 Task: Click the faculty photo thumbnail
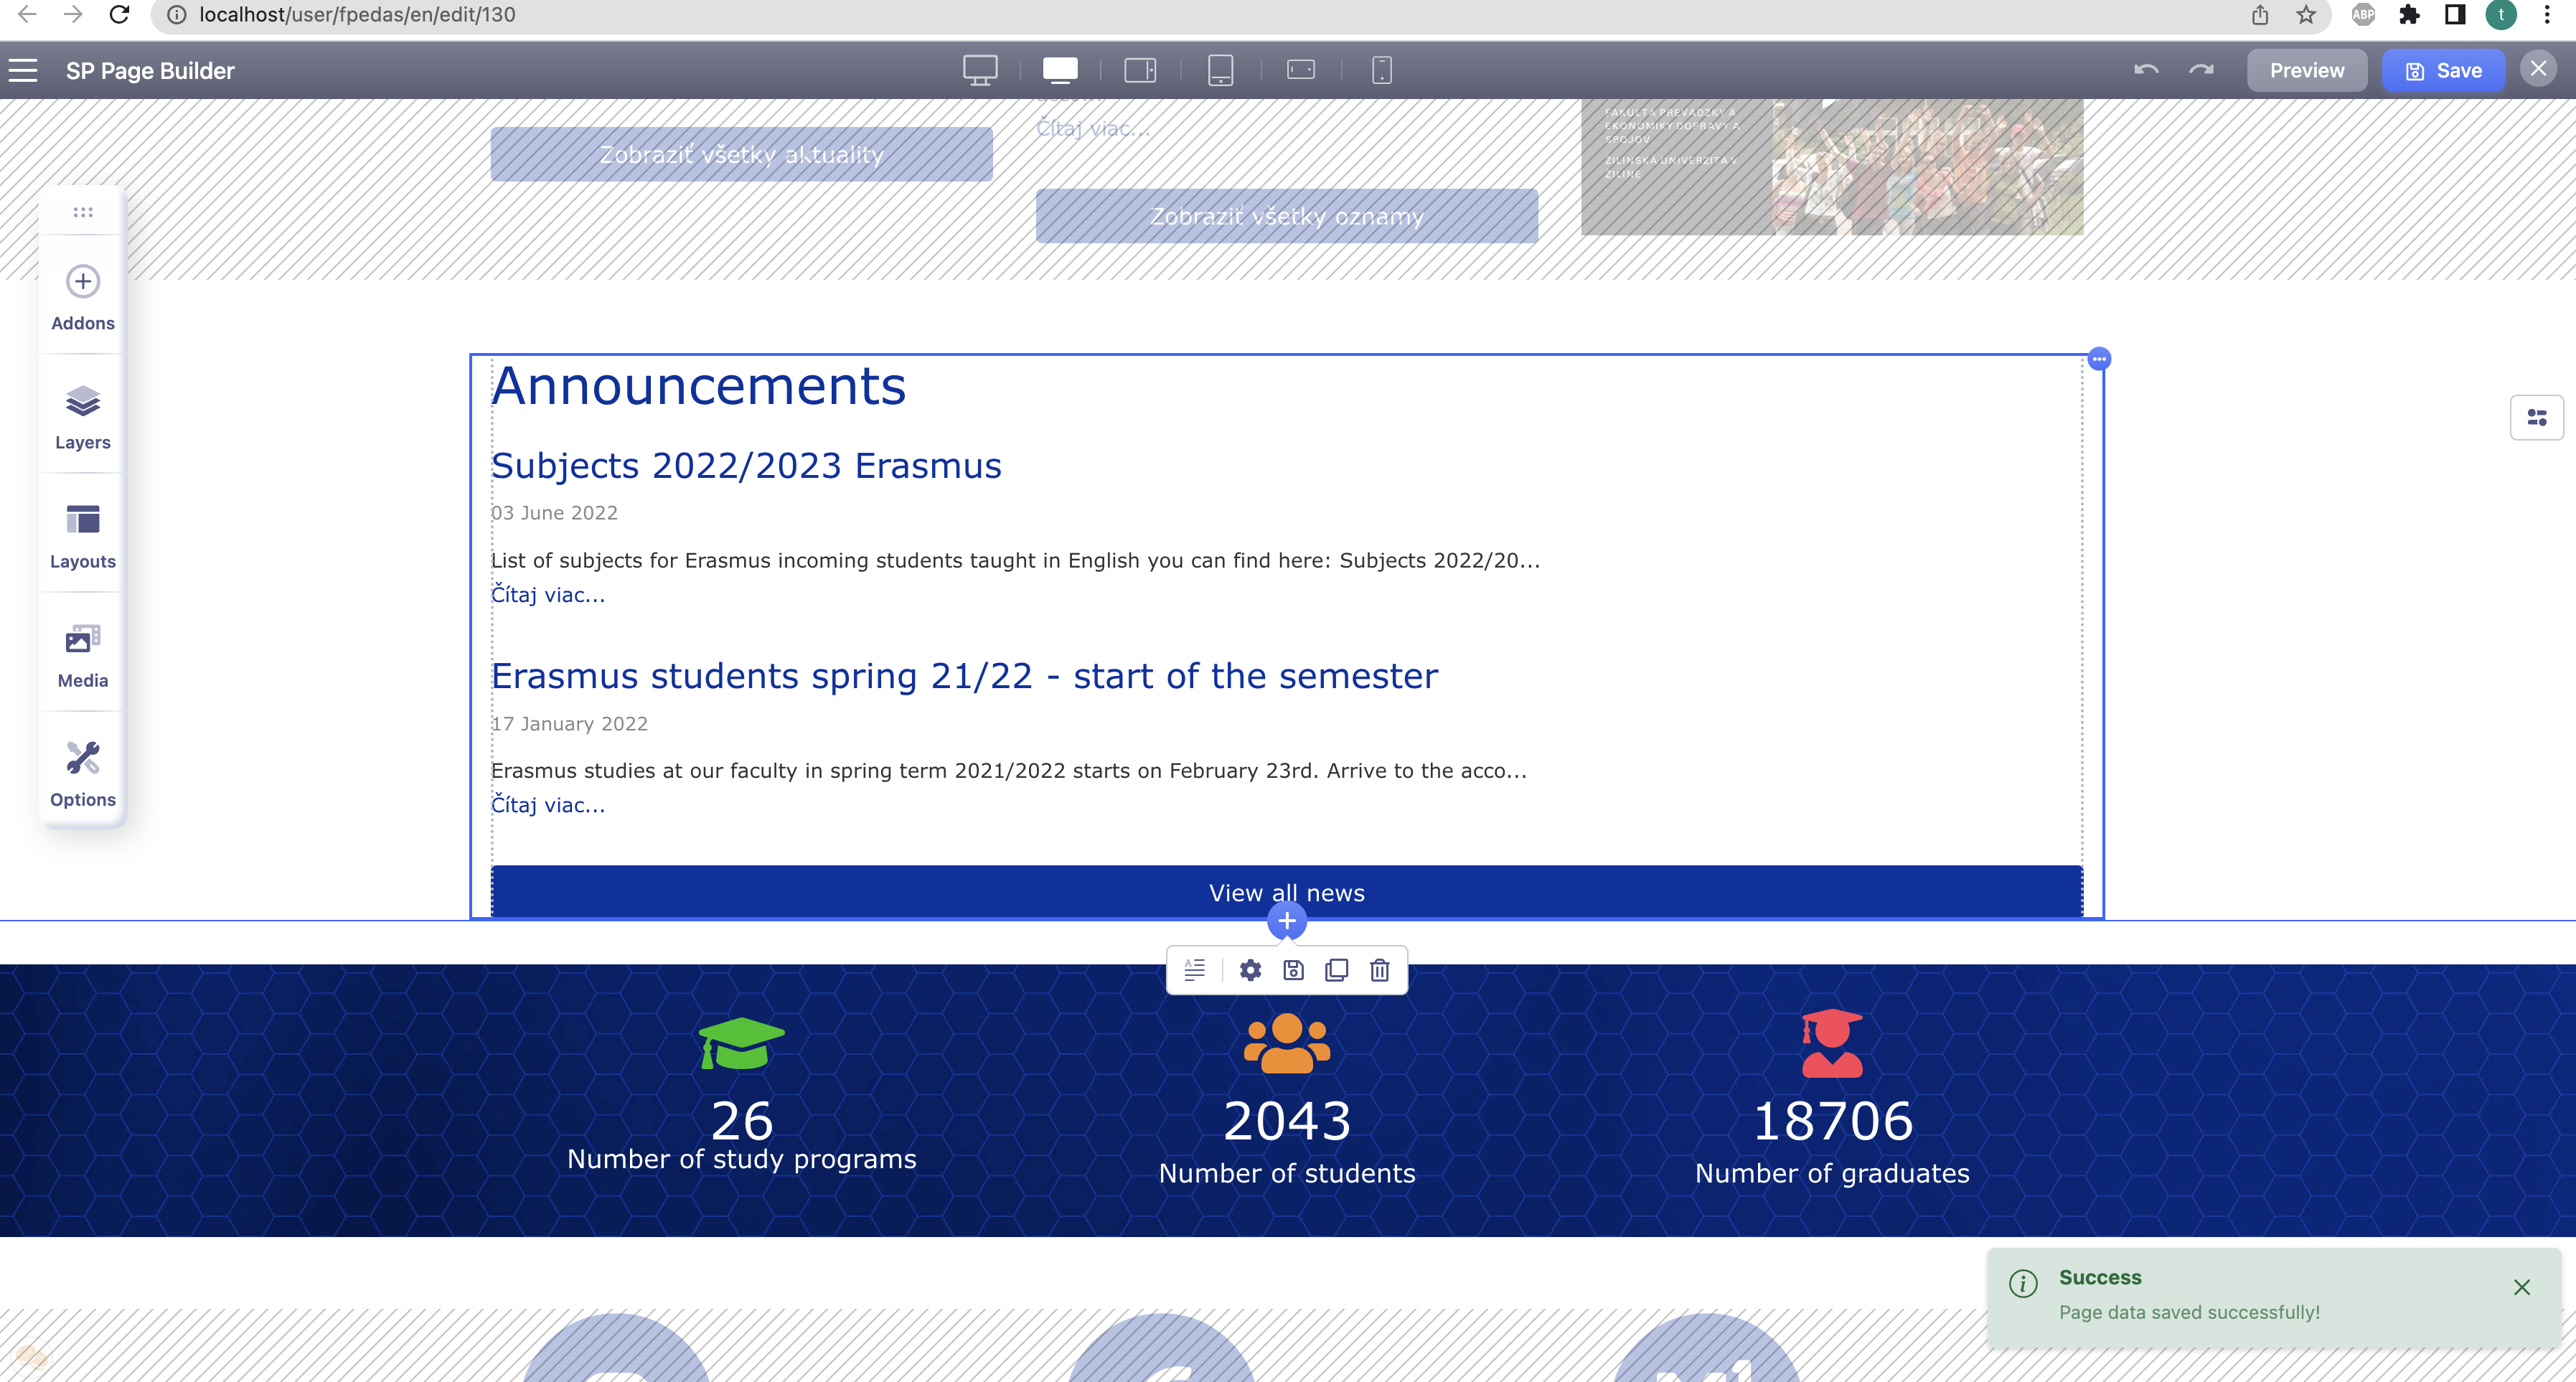coord(1832,167)
